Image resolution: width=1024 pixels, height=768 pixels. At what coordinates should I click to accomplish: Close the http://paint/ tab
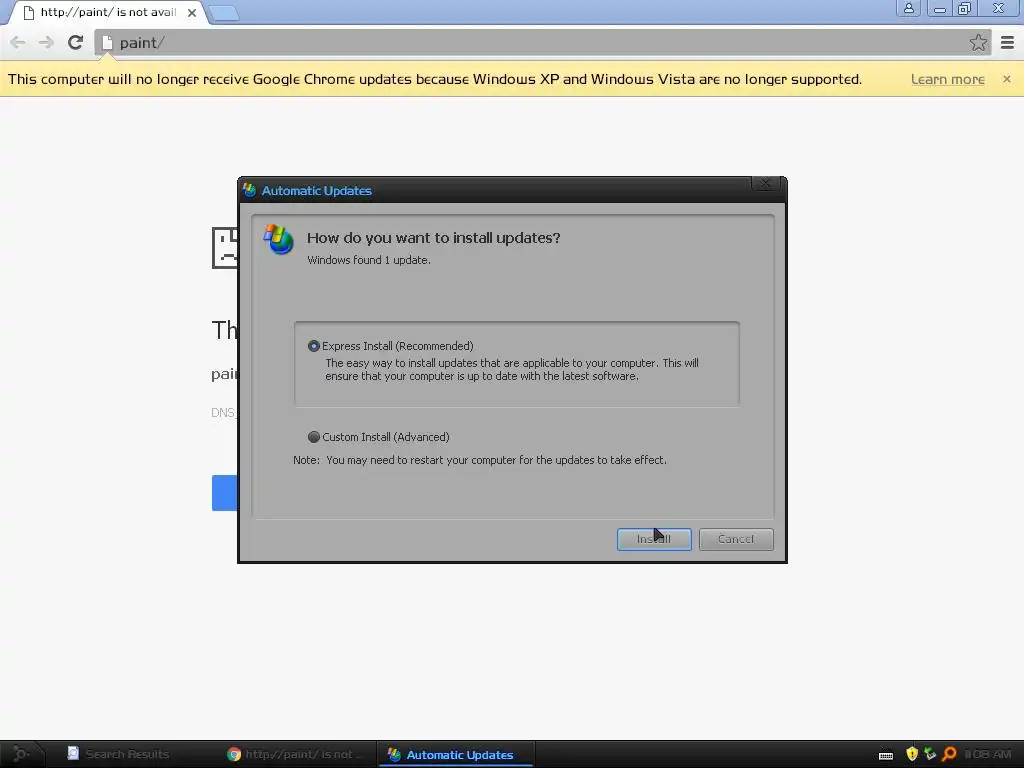192,12
